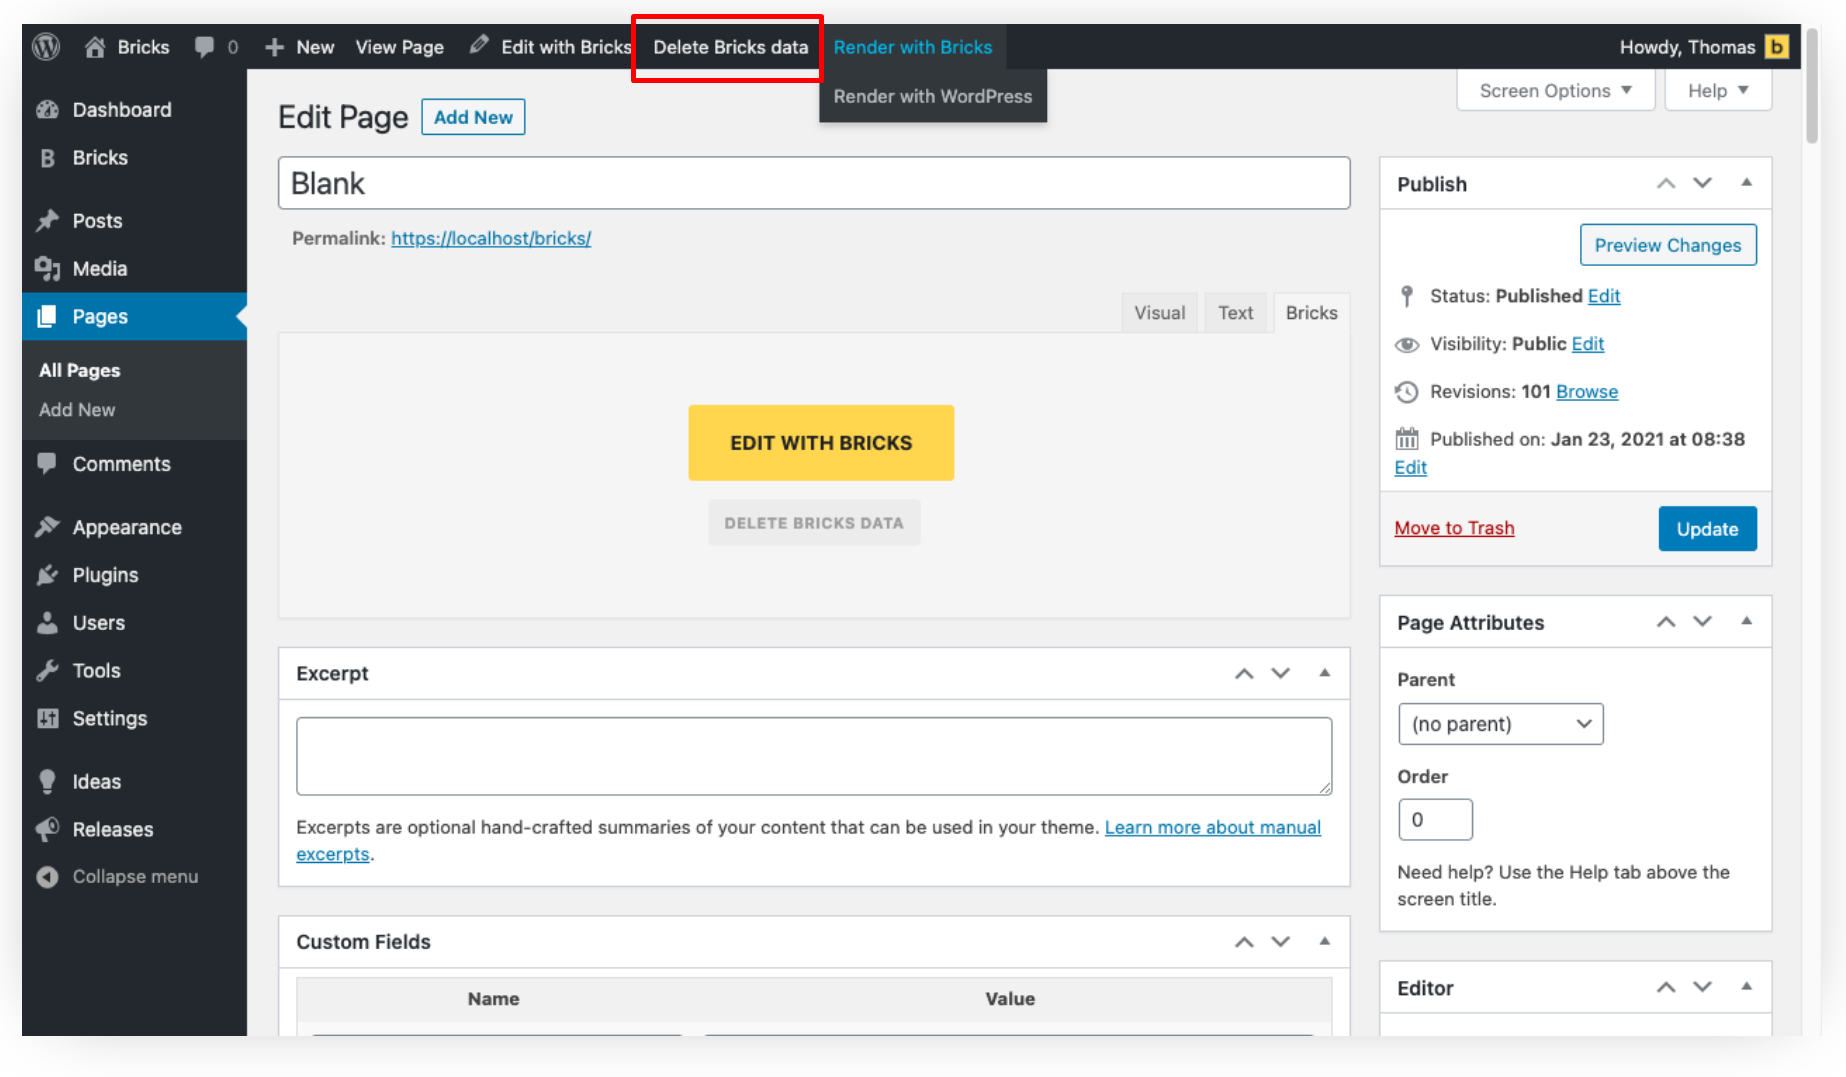Switch to the Visual editor tab
The height and width of the screenshot is (1077, 1846).
(x=1159, y=313)
